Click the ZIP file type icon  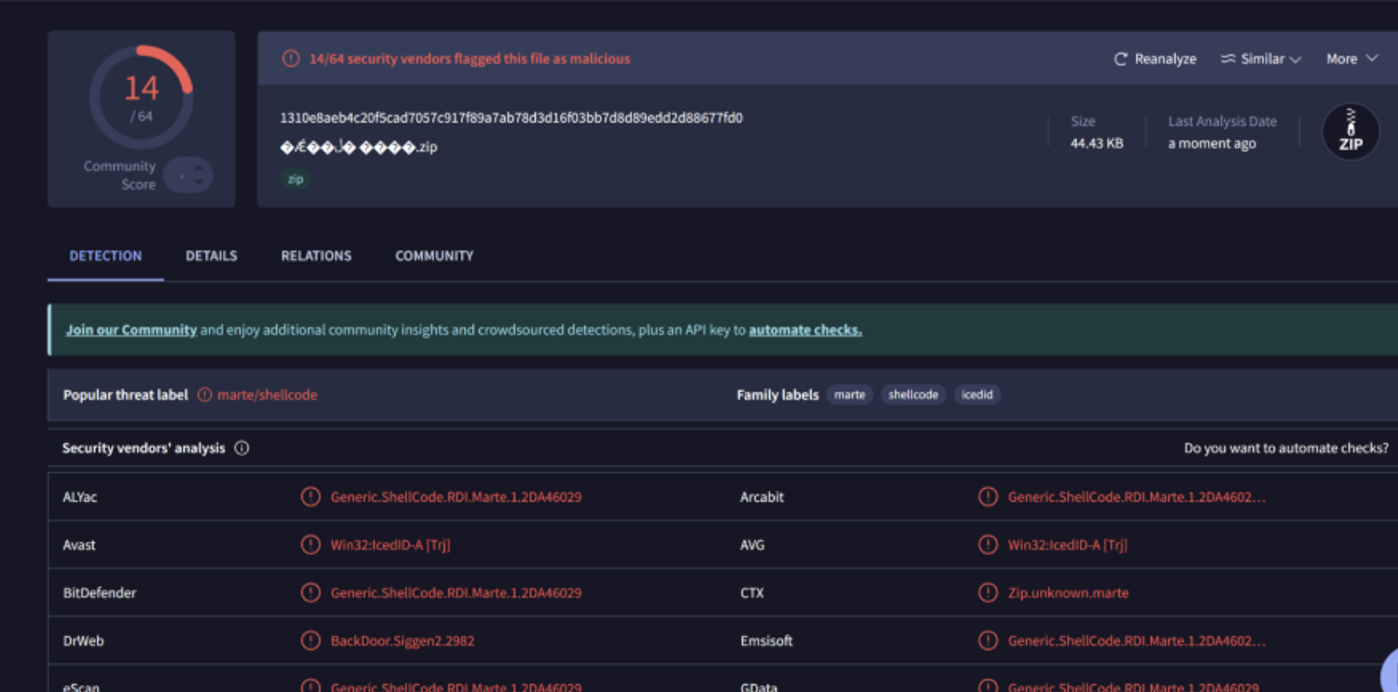[1350, 132]
